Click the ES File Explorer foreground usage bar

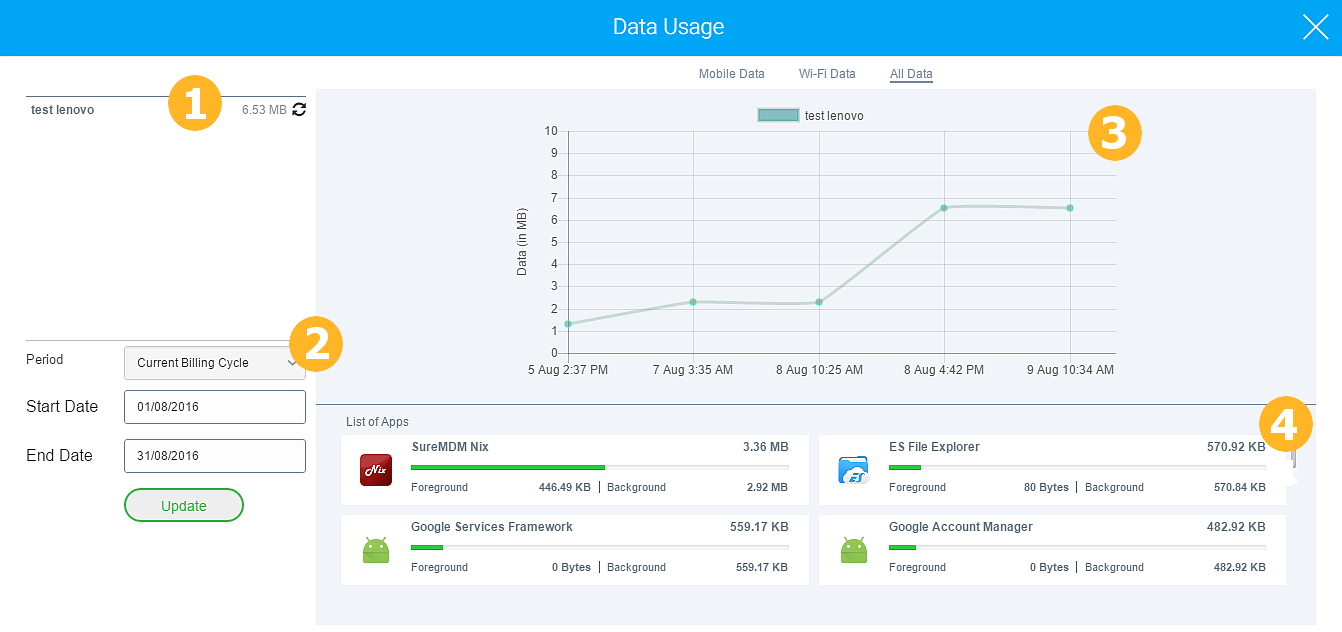pos(904,467)
